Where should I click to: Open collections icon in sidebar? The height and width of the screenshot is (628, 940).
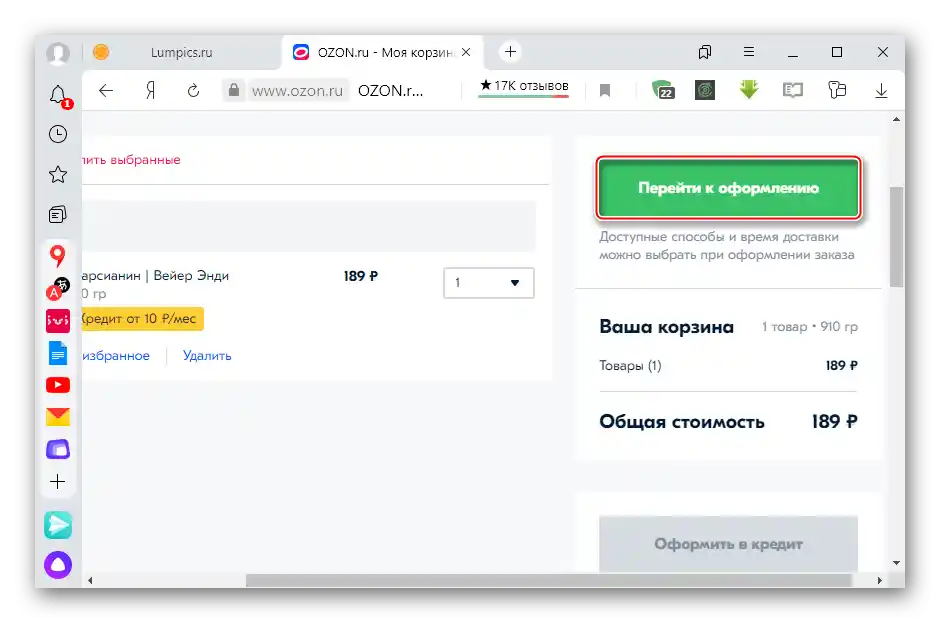(x=58, y=215)
